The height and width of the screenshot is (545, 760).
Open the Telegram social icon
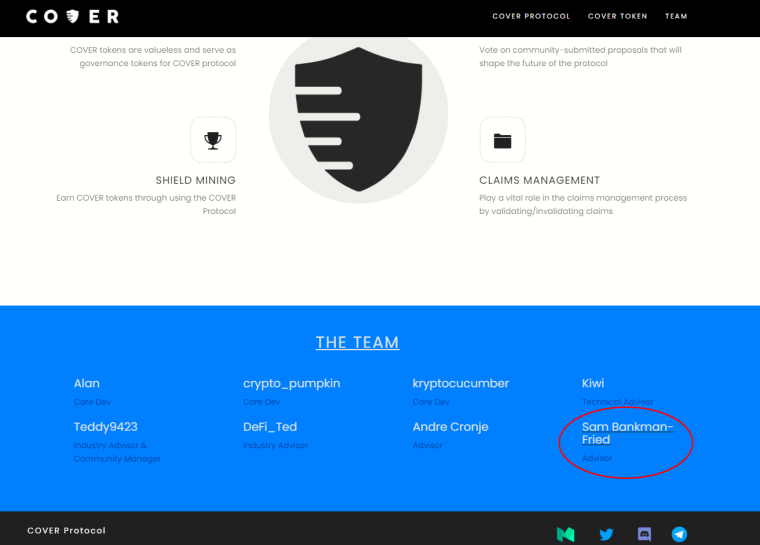pyautogui.click(x=679, y=534)
